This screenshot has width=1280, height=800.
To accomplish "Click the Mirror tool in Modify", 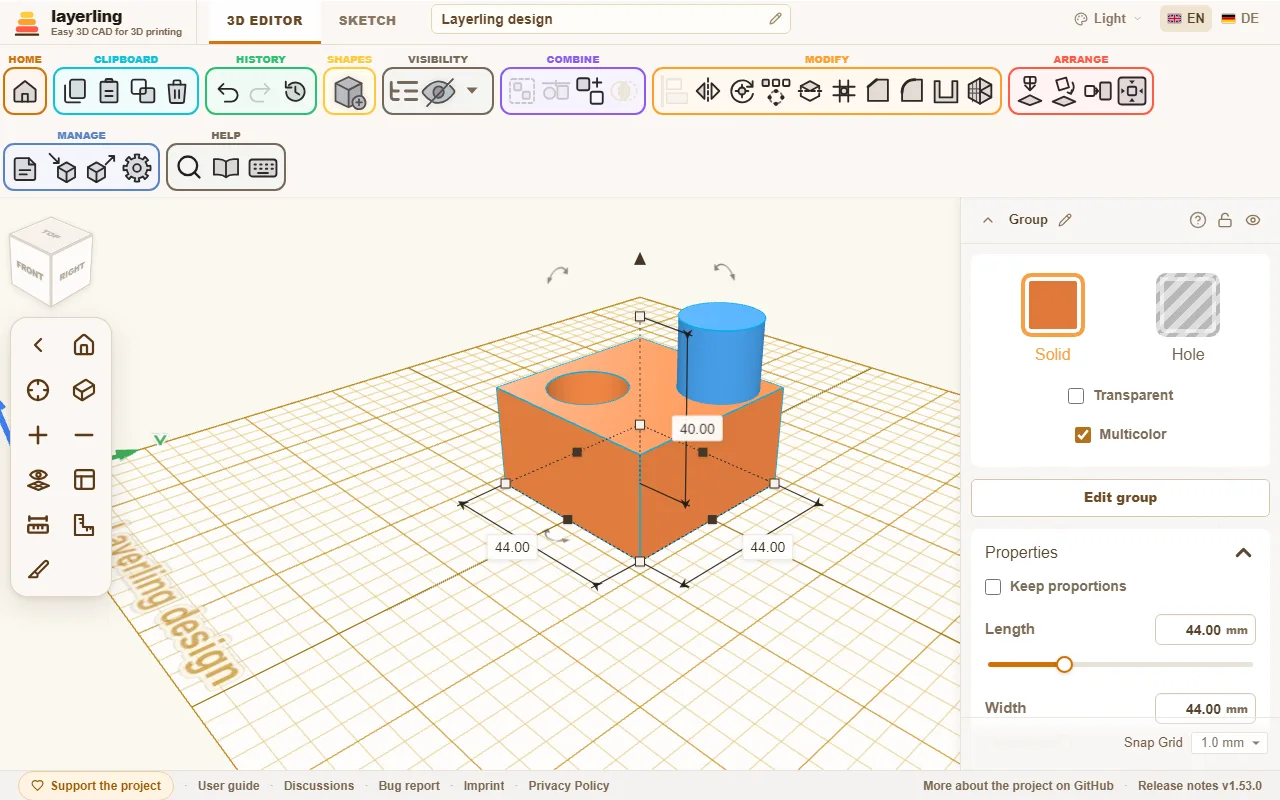I will (708, 92).
